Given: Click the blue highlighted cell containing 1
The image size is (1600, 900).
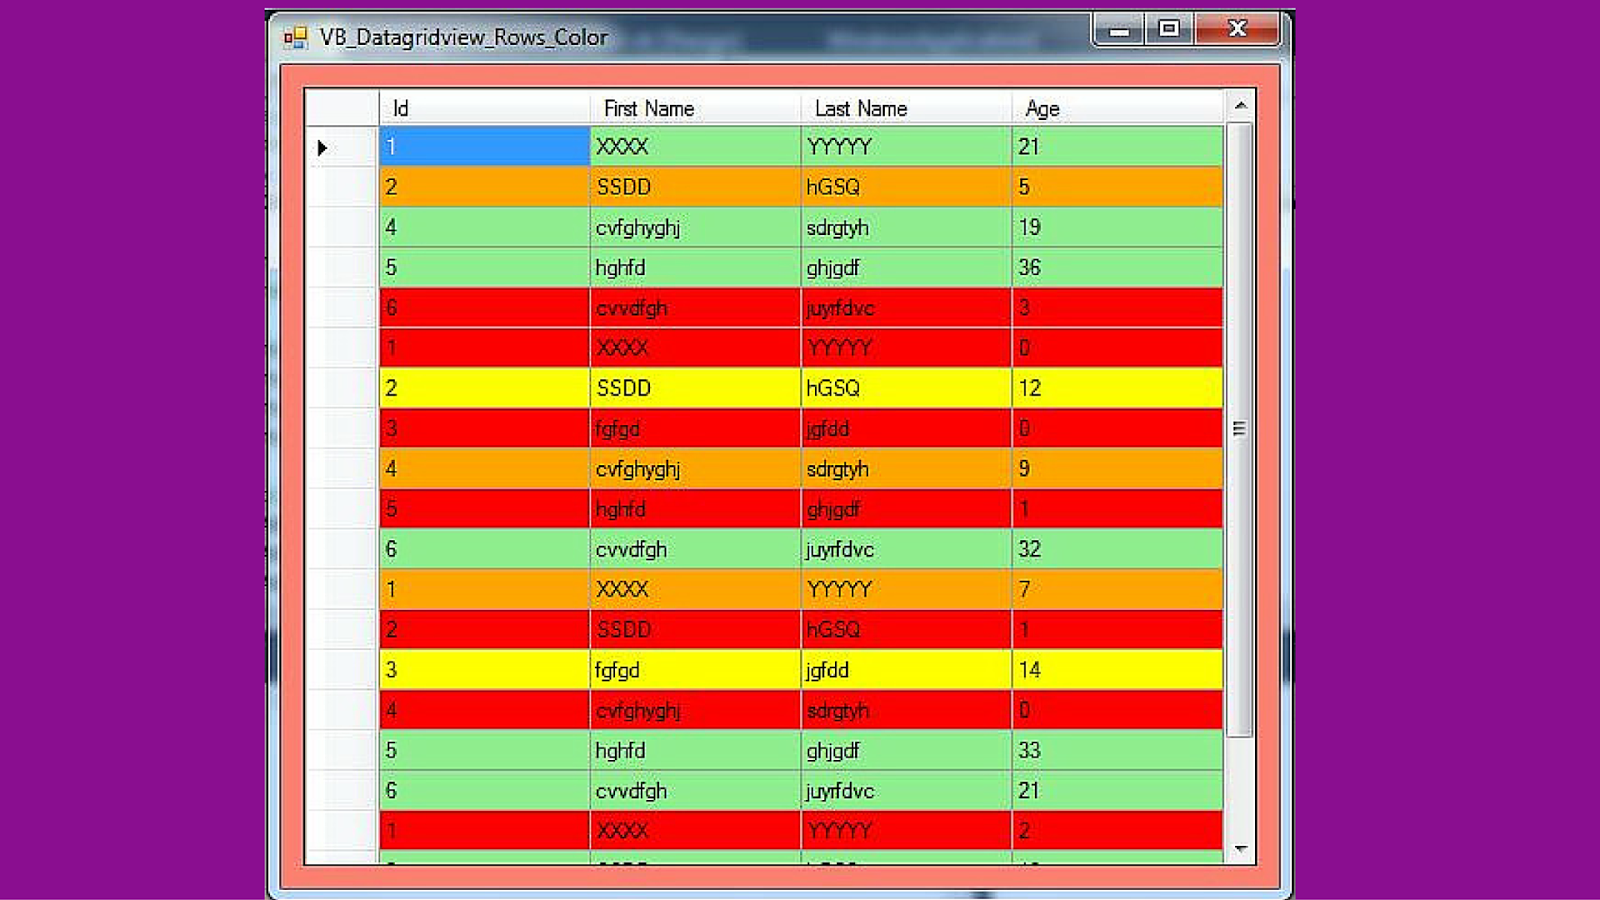Looking at the screenshot, I should coord(483,146).
